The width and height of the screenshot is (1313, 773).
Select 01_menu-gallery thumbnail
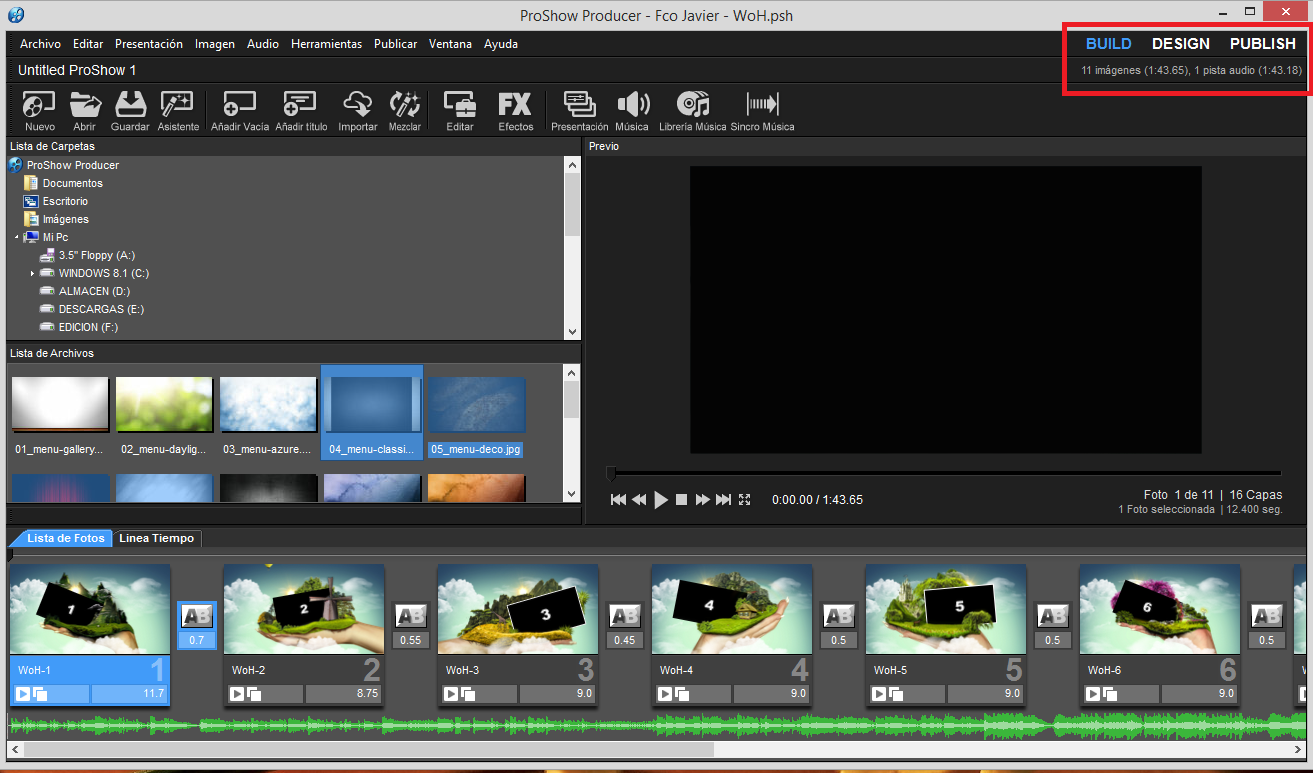(x=60, y=403)
